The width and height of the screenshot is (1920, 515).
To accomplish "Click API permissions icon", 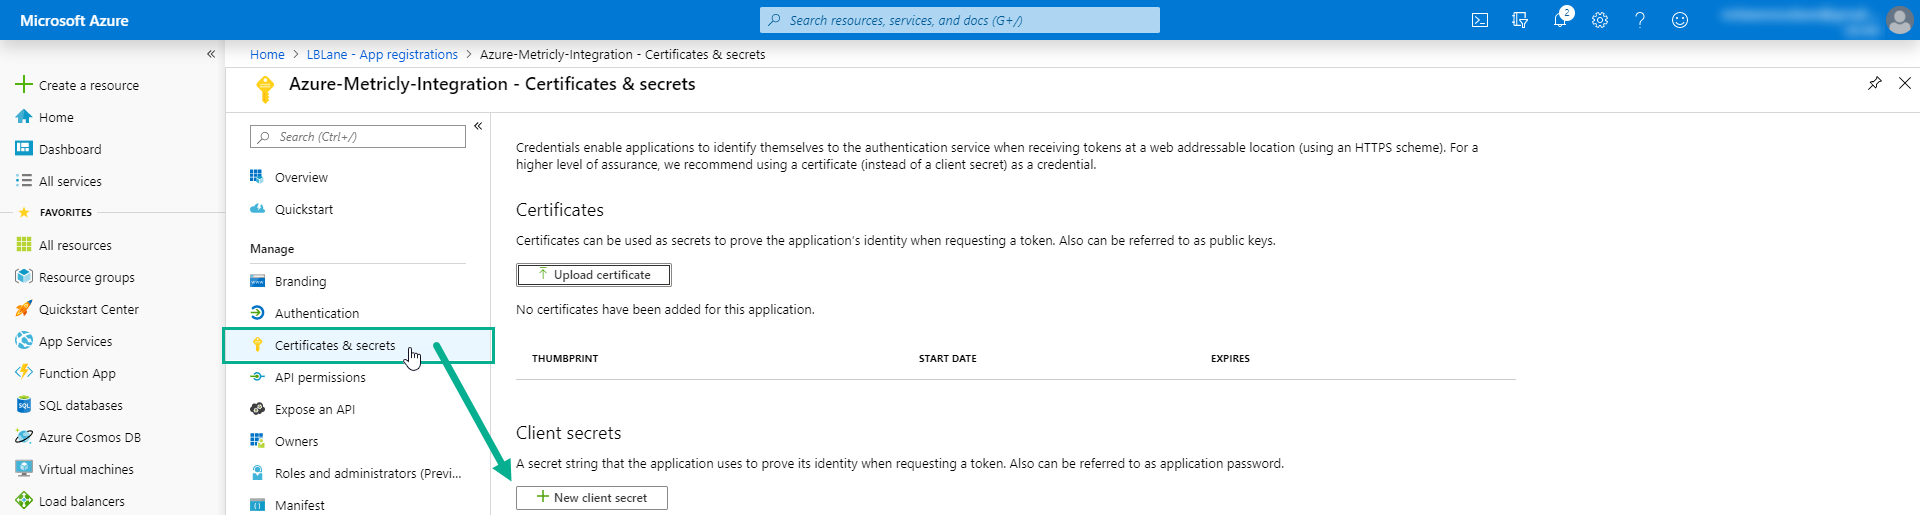I will tap(257, 377).
